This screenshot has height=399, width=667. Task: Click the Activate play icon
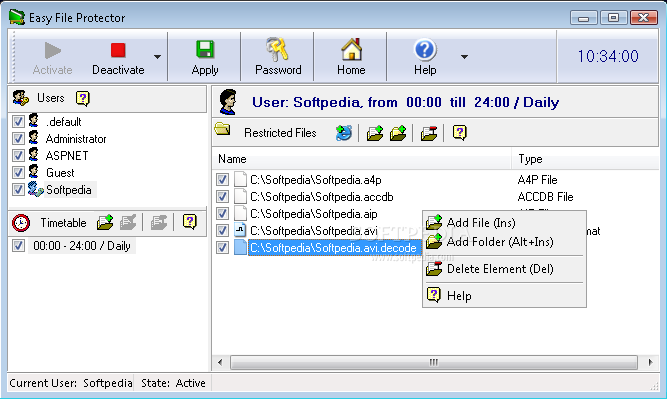pyautogui.click(x=52, y=51)
